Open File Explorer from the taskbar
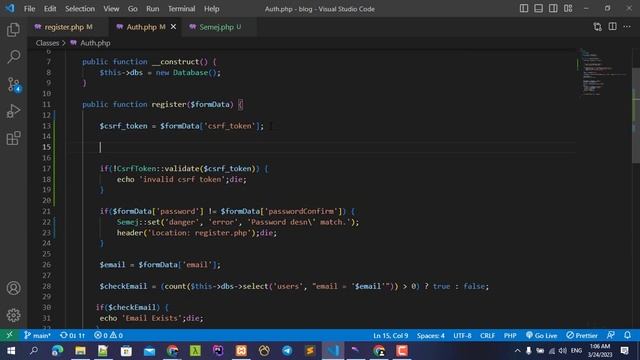This screenshot has height=360, width=640. (x=80, y=351)
